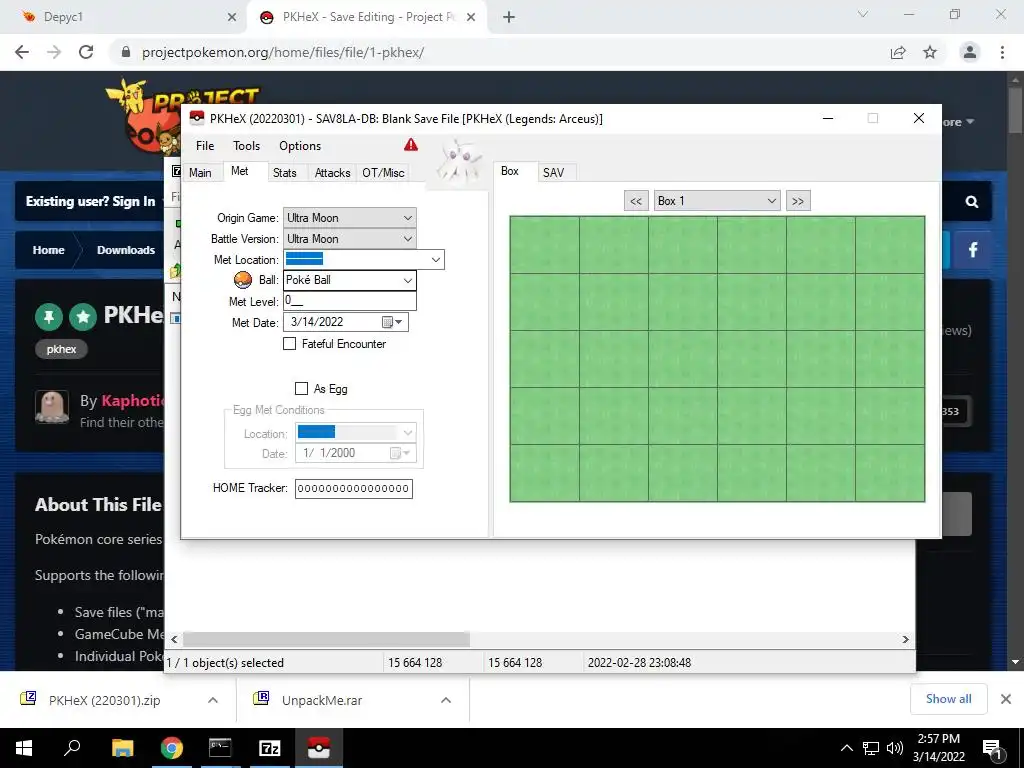This screenshot has width=1024, height=768.
Task: Click the volume icon in the system tray
Action: point(895,748)
